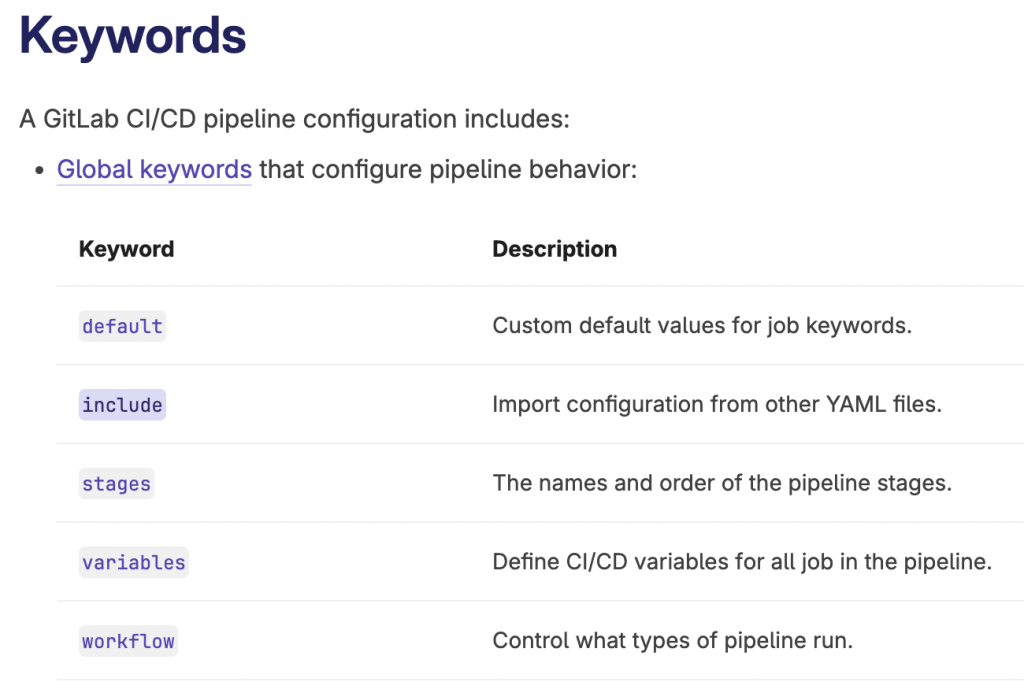Click the 'Custom default values for job keywords' description
The image size is (1024, 693).
[701, 326]
